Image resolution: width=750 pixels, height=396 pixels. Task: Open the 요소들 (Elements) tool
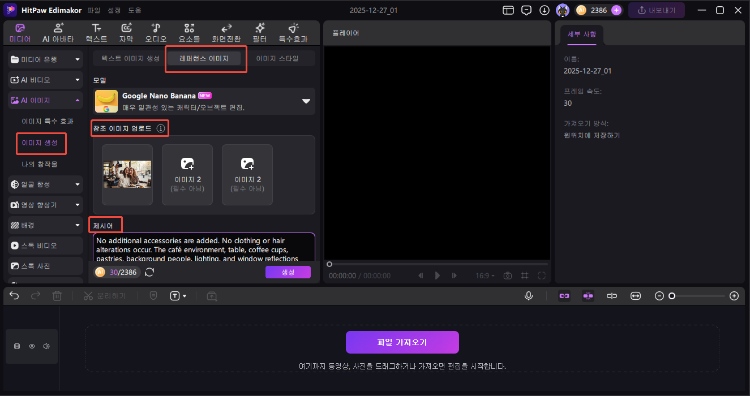[x=189, y=33]
